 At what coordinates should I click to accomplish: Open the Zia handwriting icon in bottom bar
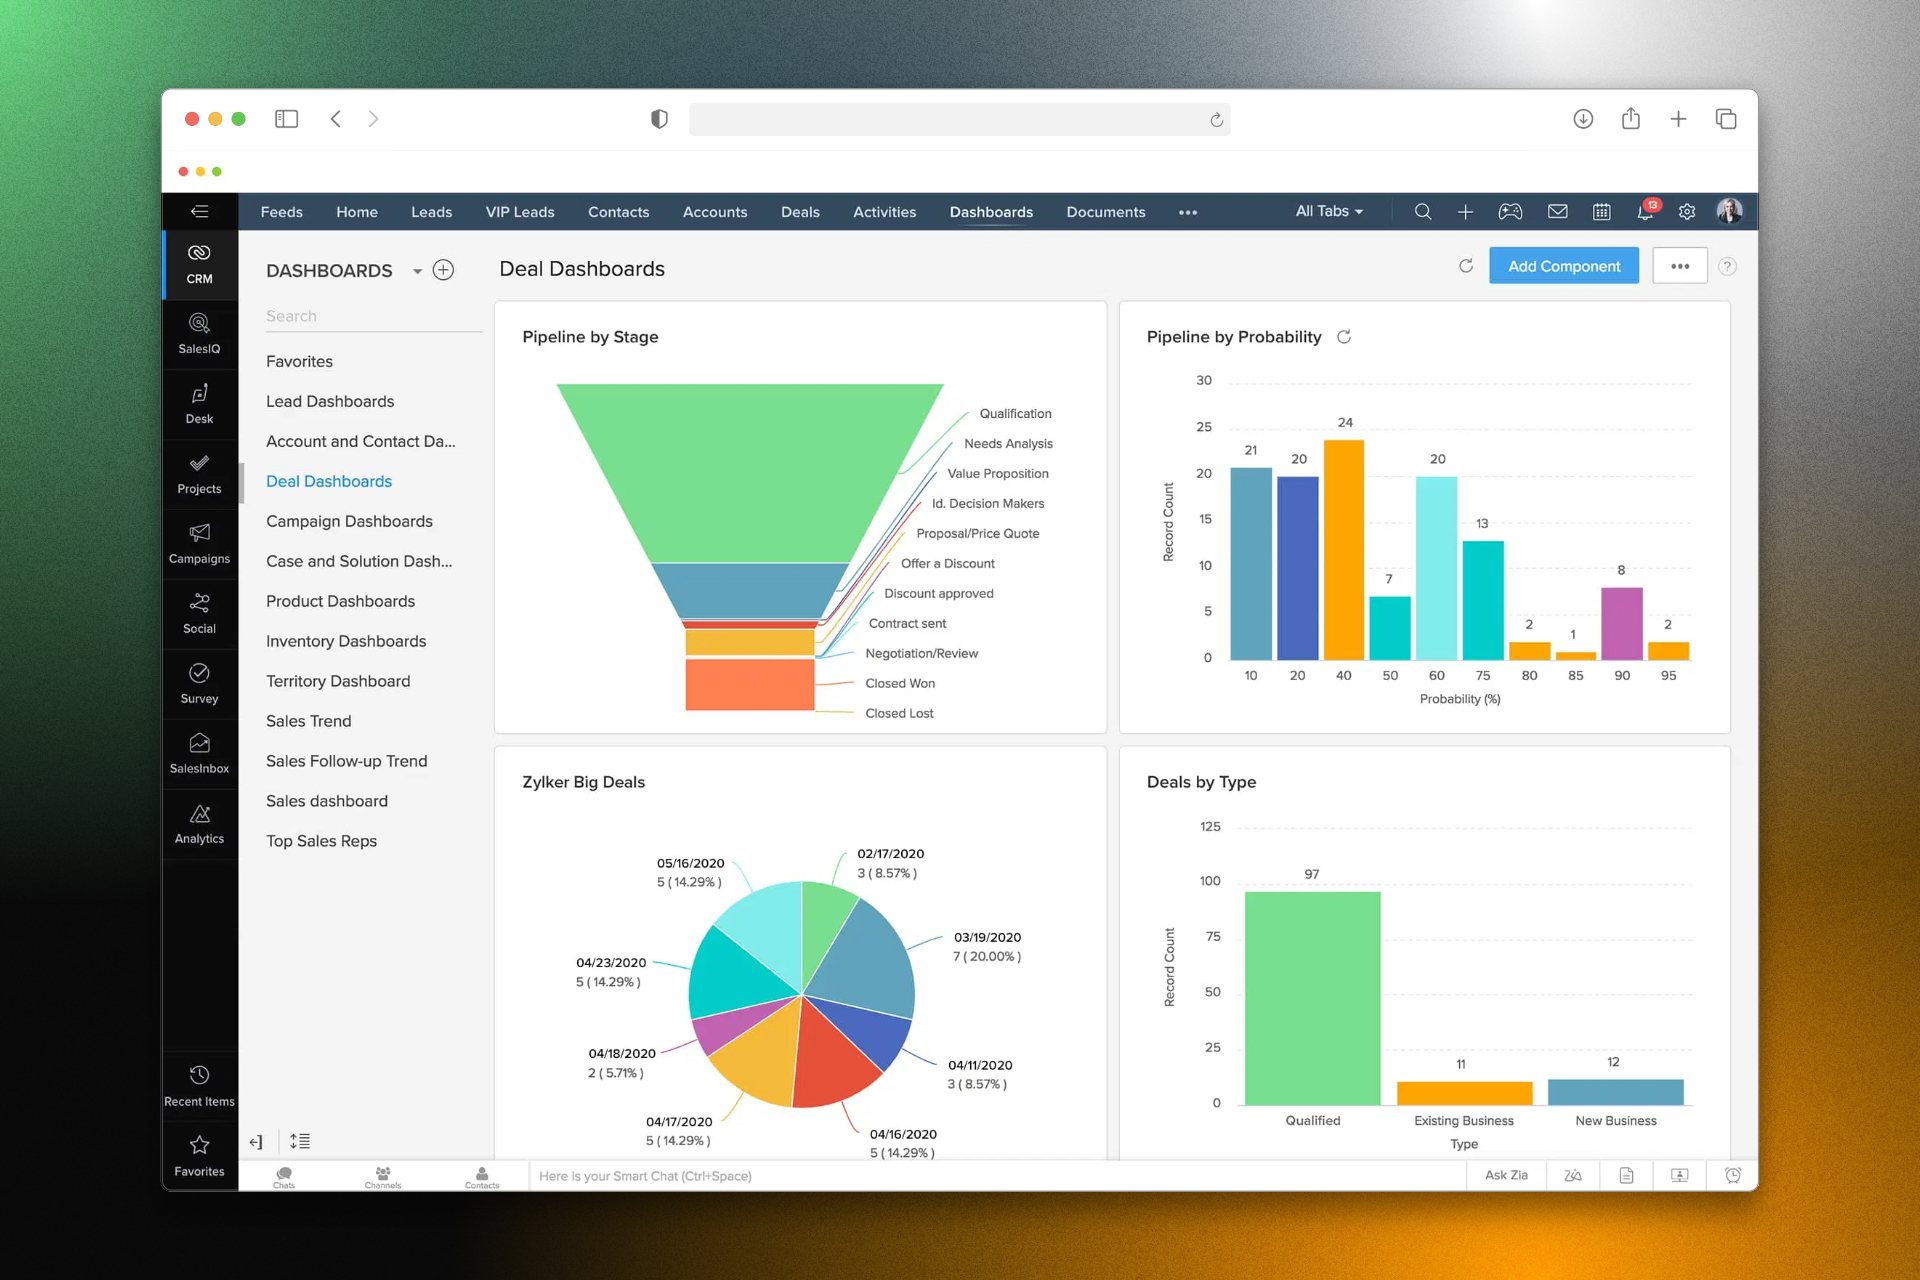coord(1573,1175)
